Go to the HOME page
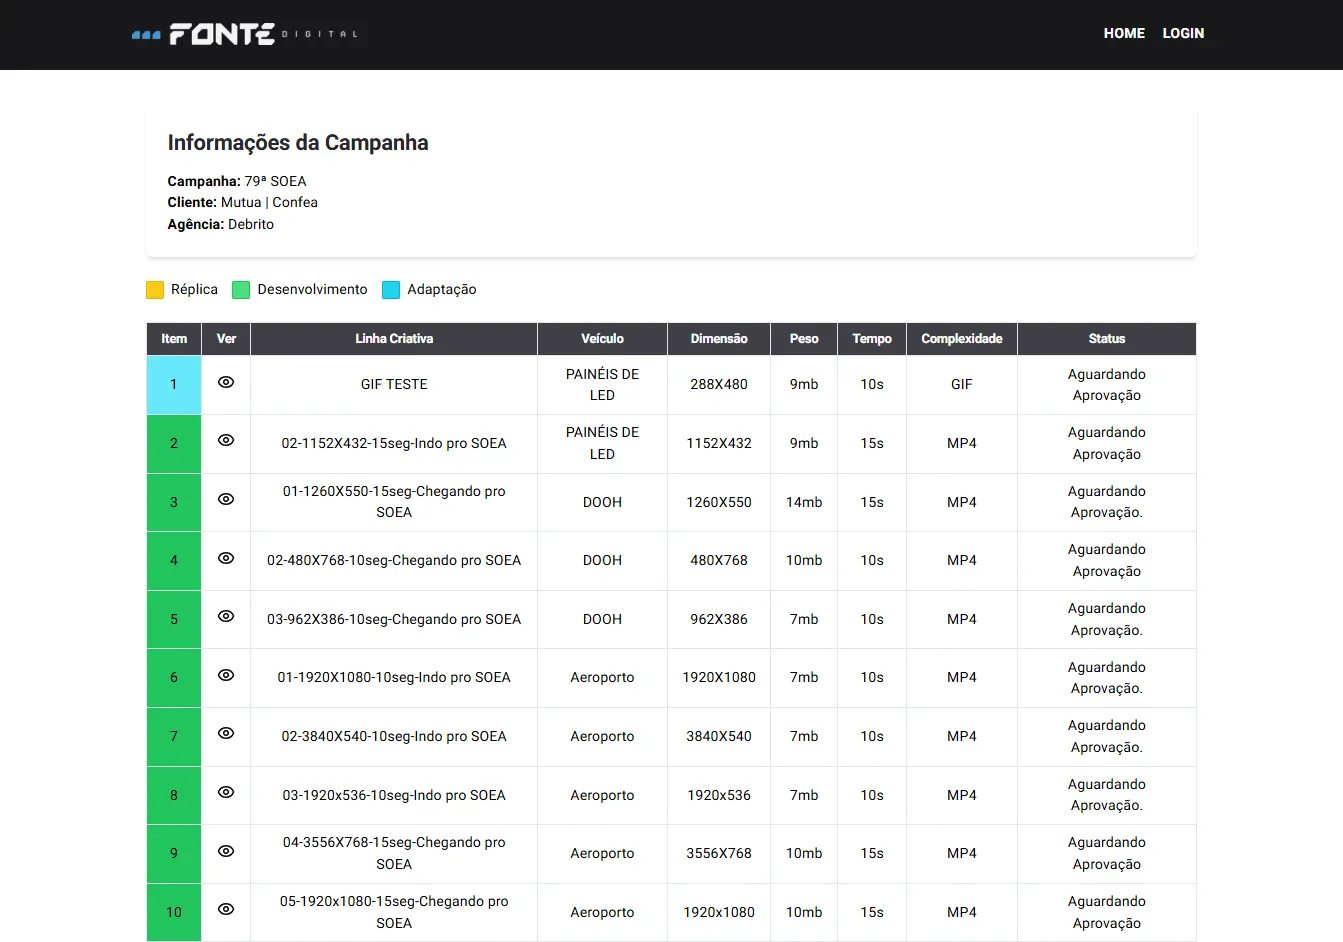Viewport: 1343px width, 942px height. pos(1124,33)
